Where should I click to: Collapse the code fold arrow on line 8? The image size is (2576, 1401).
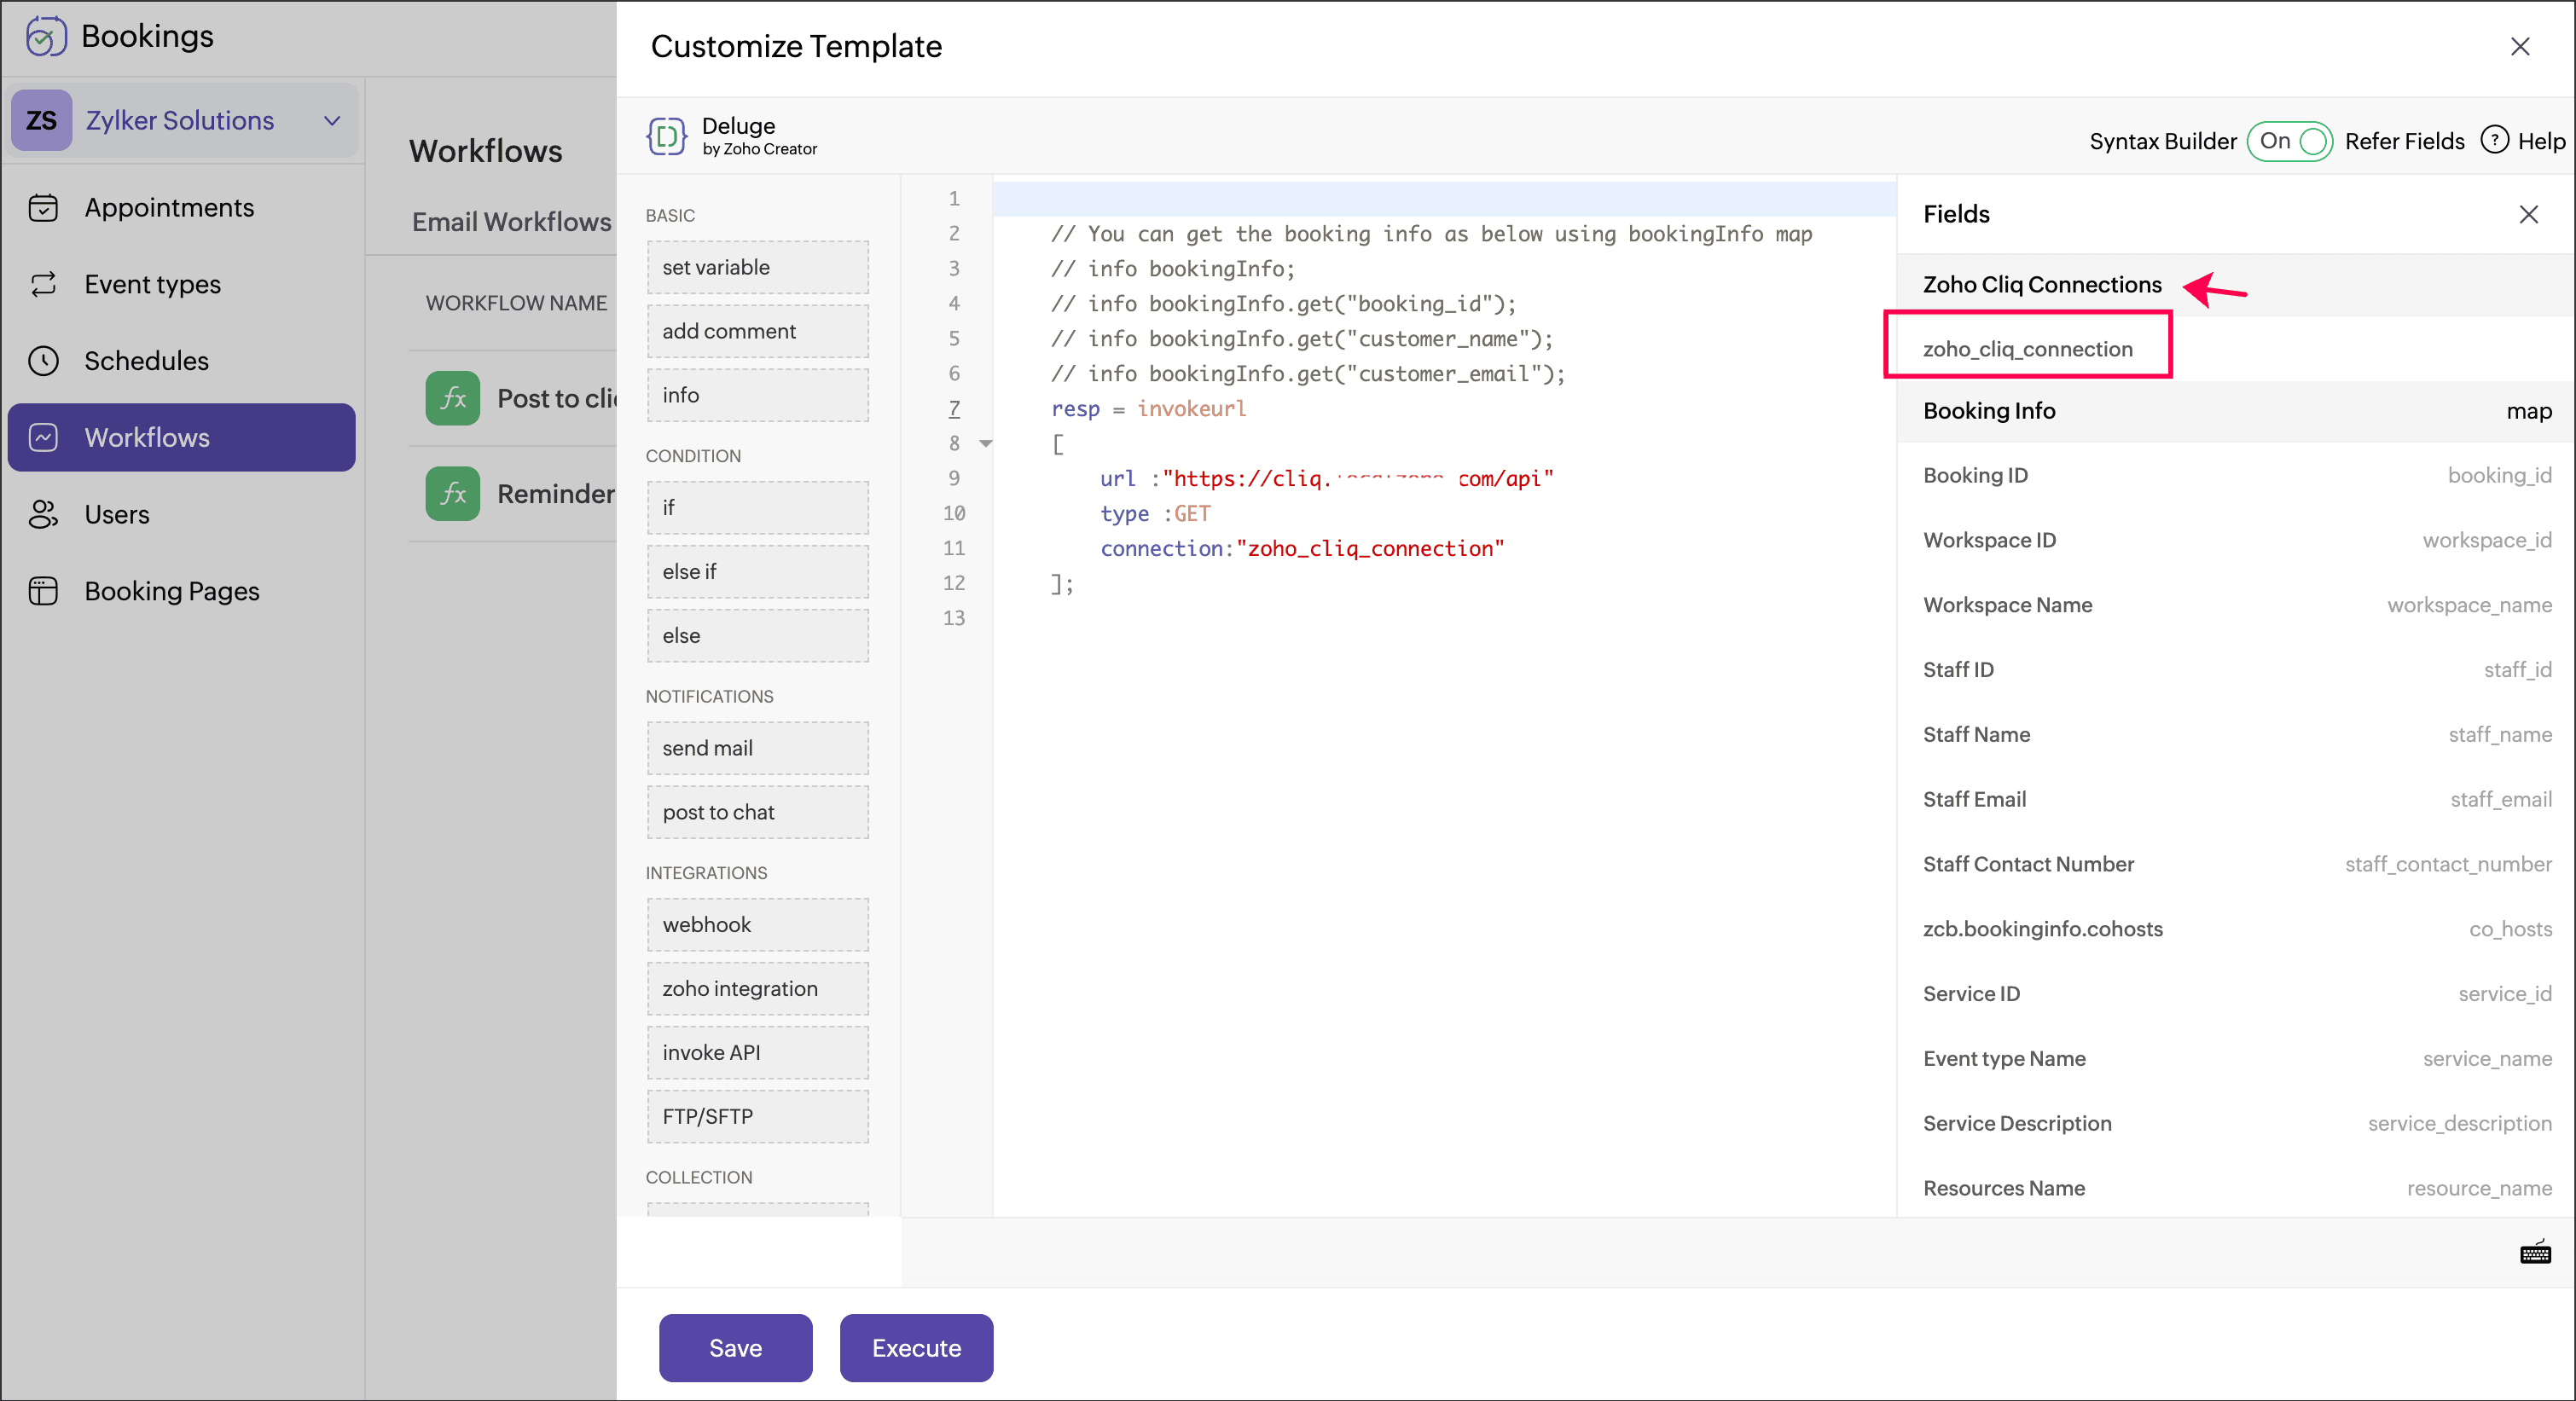click(986, 443)
